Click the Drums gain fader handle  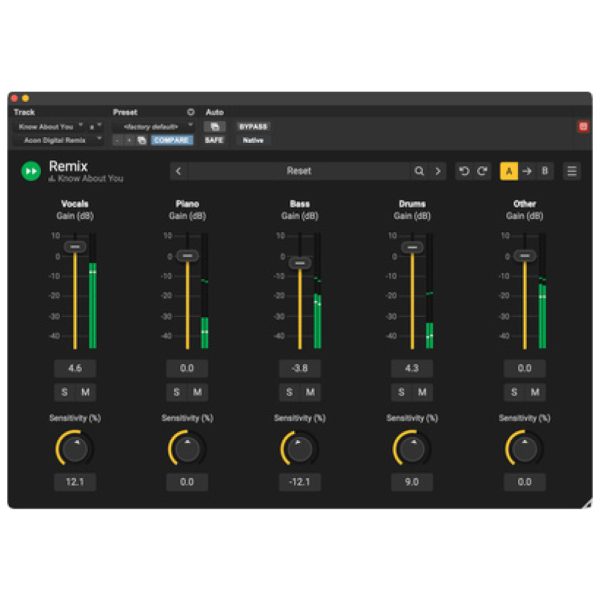(x=412, y=247)
